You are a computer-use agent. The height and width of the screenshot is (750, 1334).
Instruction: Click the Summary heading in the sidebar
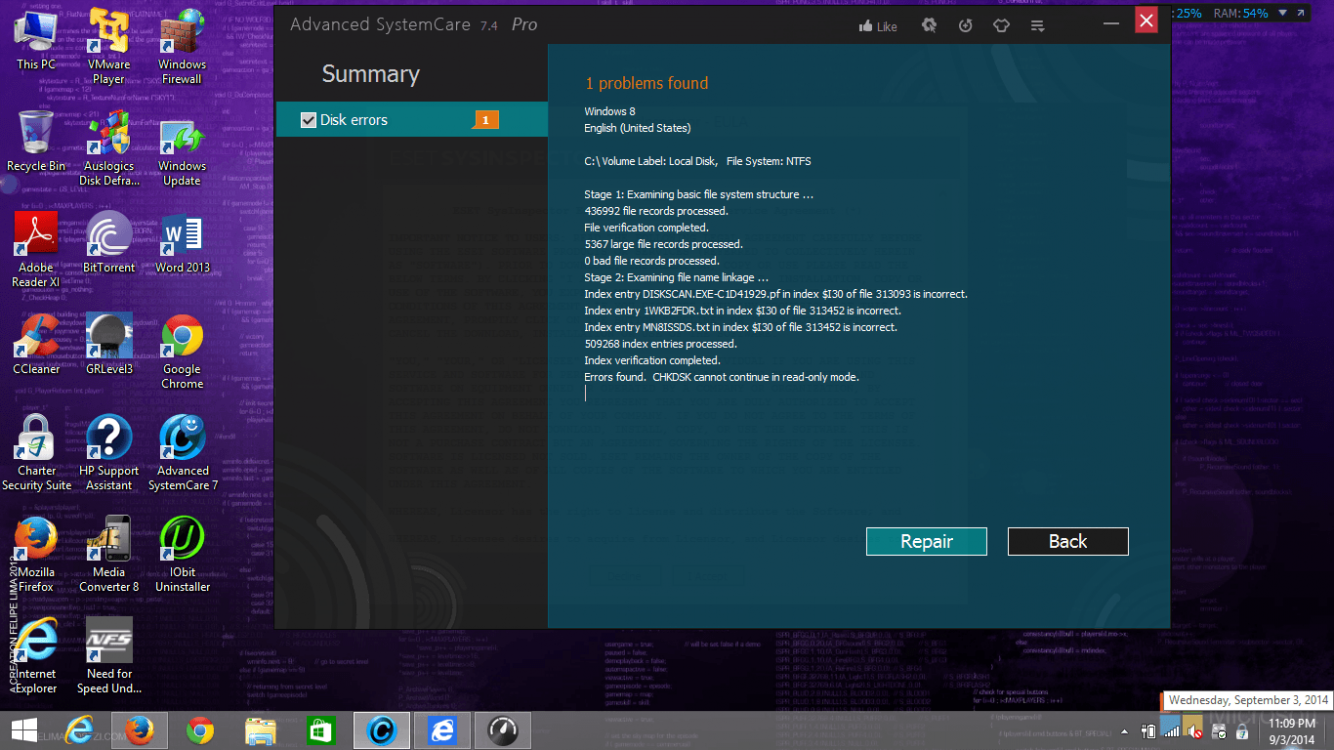point(370,74)
